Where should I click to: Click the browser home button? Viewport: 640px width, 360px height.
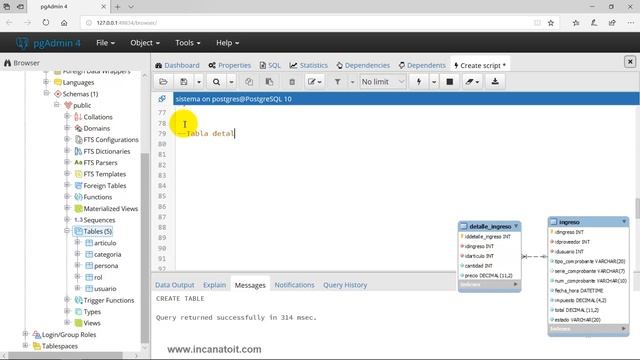(x=64, y=22)
